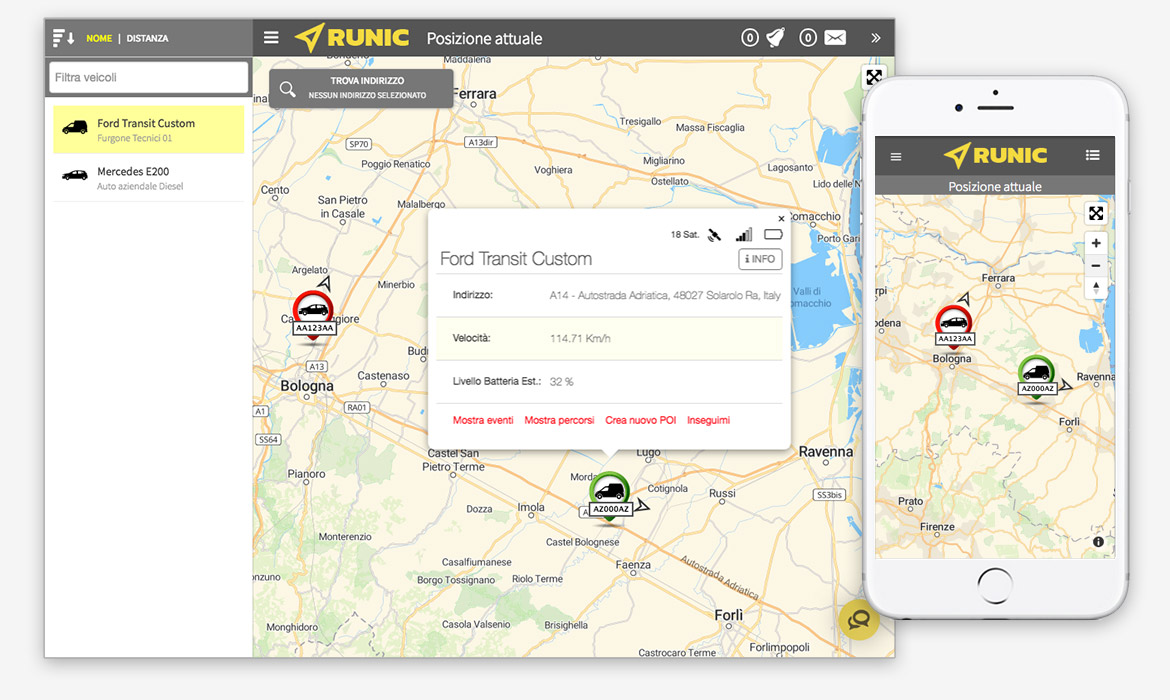Click the speed value 114.71 Km/h
The width and height of the screenshot is (1170, 700).
point(580,339)
